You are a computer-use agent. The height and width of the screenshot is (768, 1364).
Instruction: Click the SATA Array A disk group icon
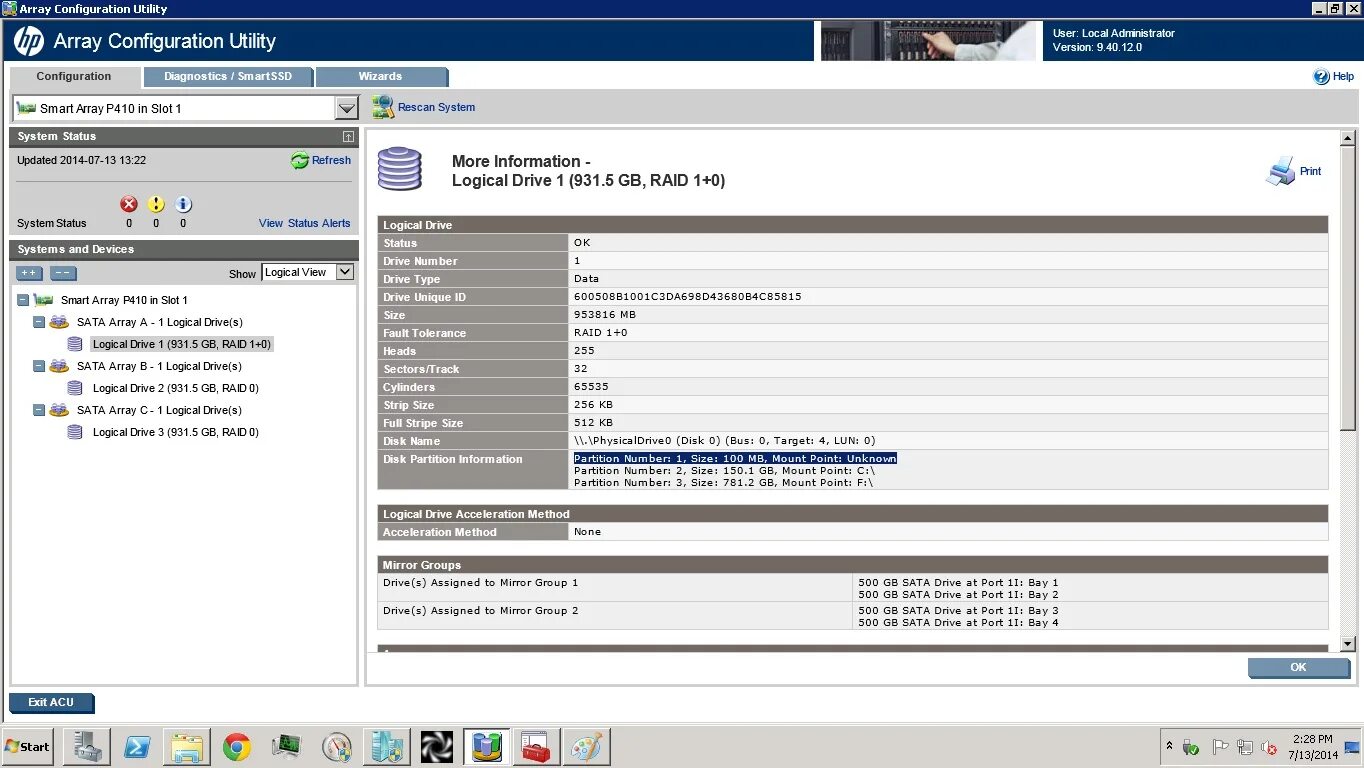coord(59,322)
